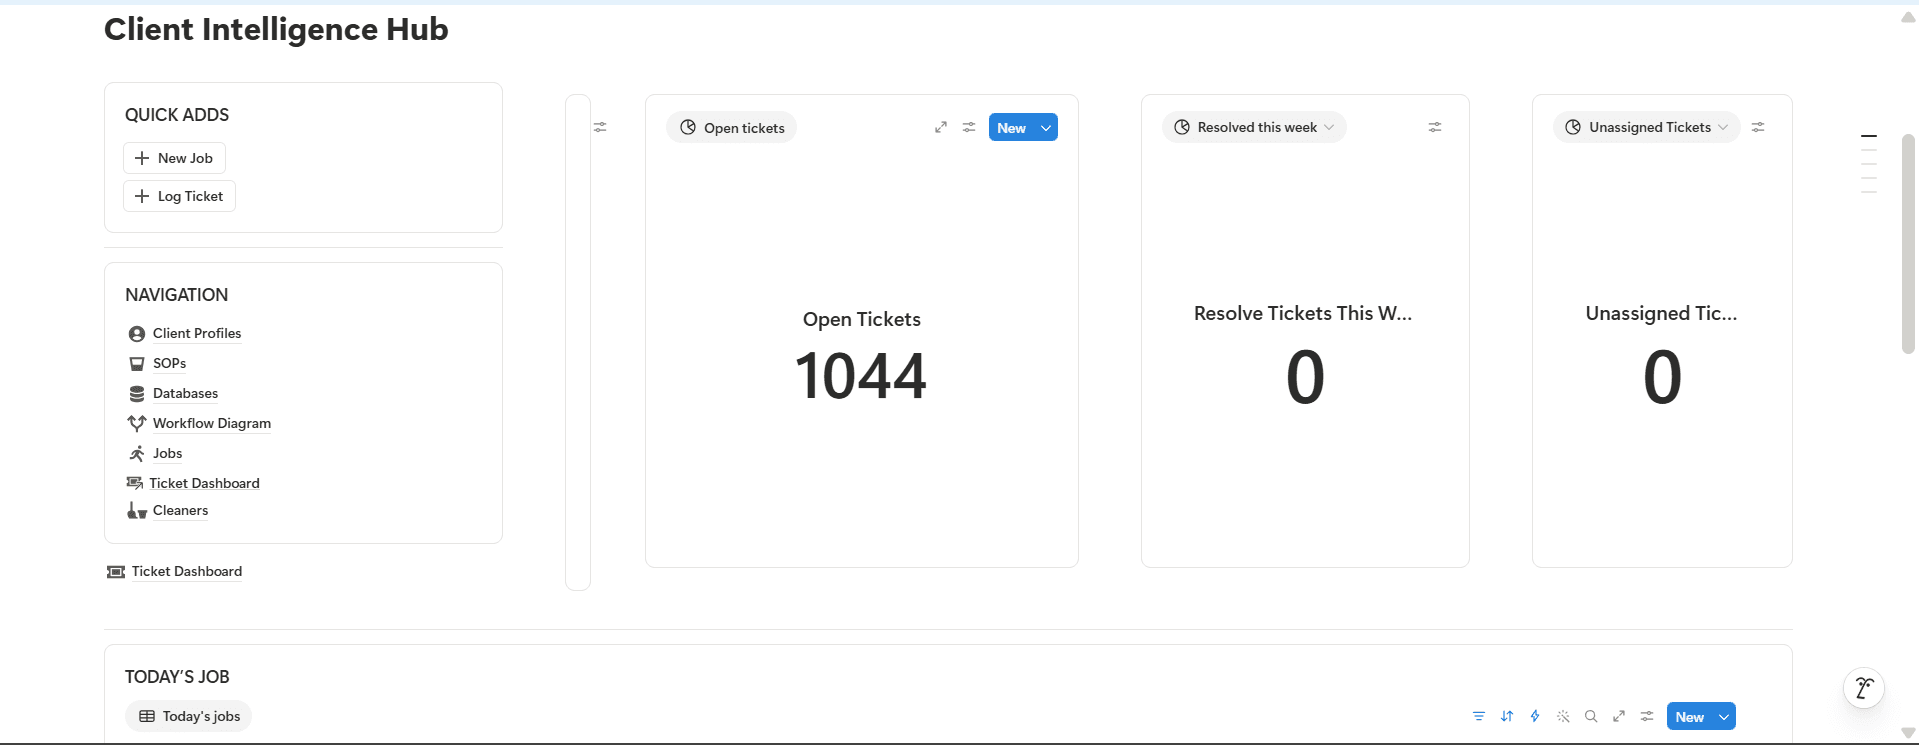The image size is (1919, 745).
Task: Click the AI sparkle icon in Today's jobs toolbar
Action: (1563, 716)
